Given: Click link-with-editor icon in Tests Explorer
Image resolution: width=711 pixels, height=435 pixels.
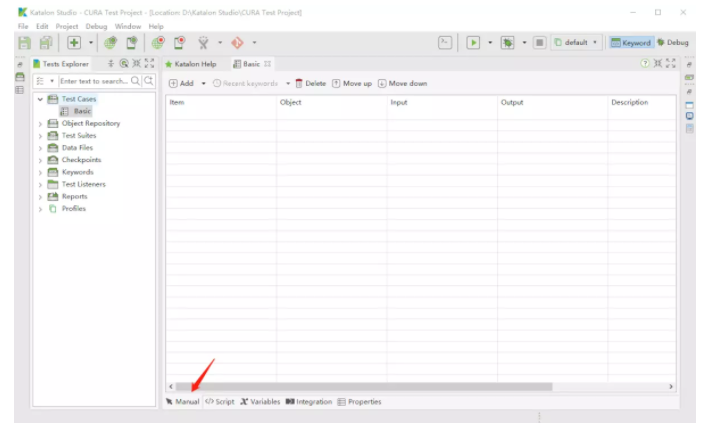Looking at the screenshot, I should pos(123,64).
